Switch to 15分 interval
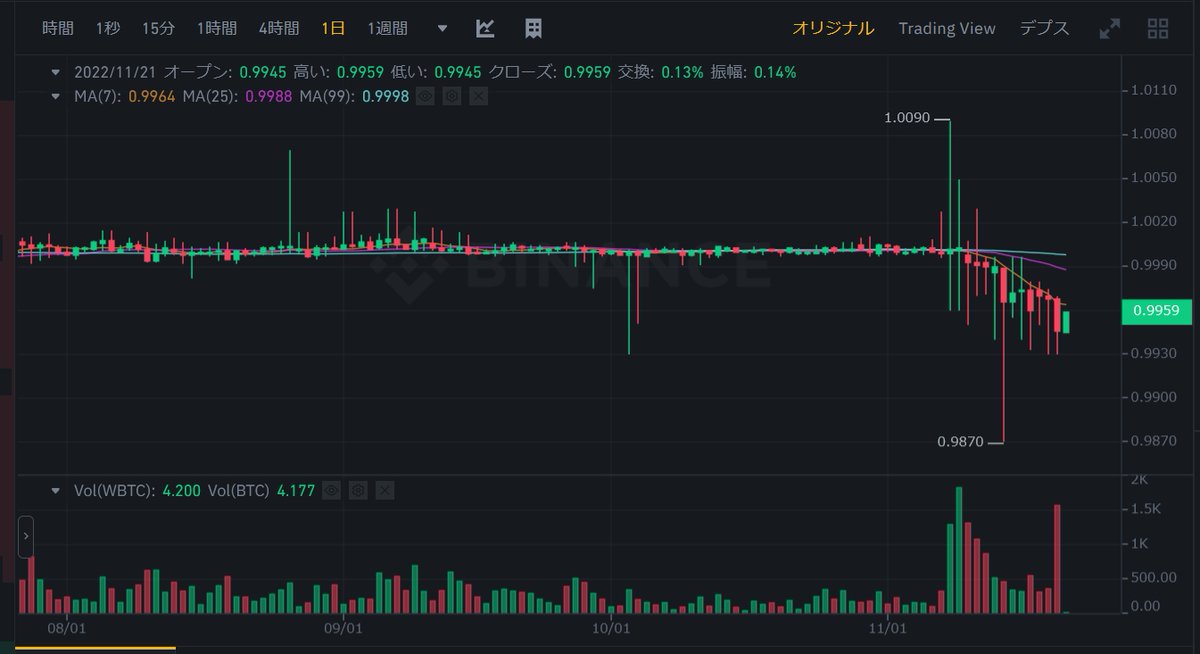The image size is (1200, 654). [x=158, y=28]
